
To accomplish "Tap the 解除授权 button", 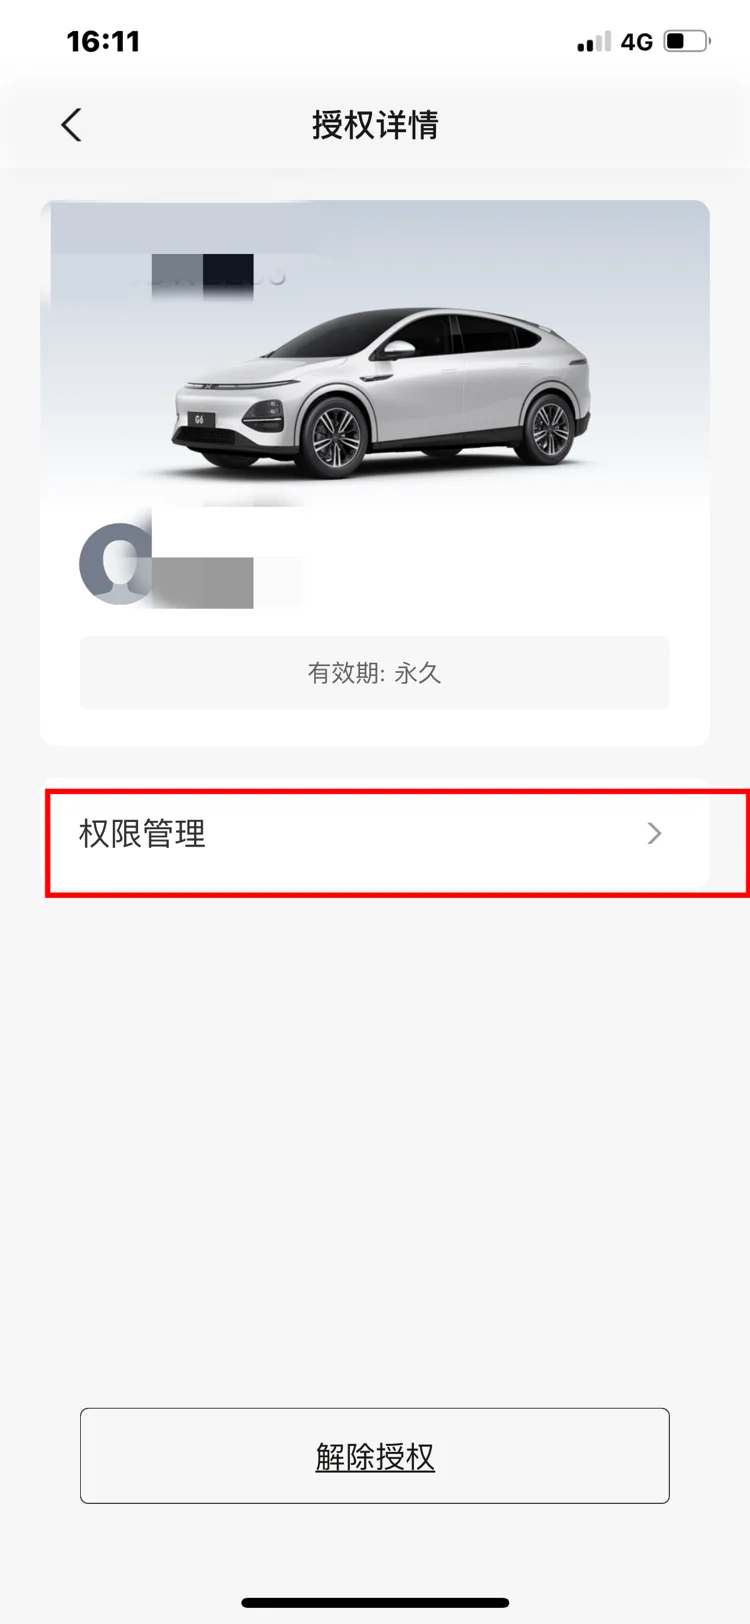I will 375,1456.
